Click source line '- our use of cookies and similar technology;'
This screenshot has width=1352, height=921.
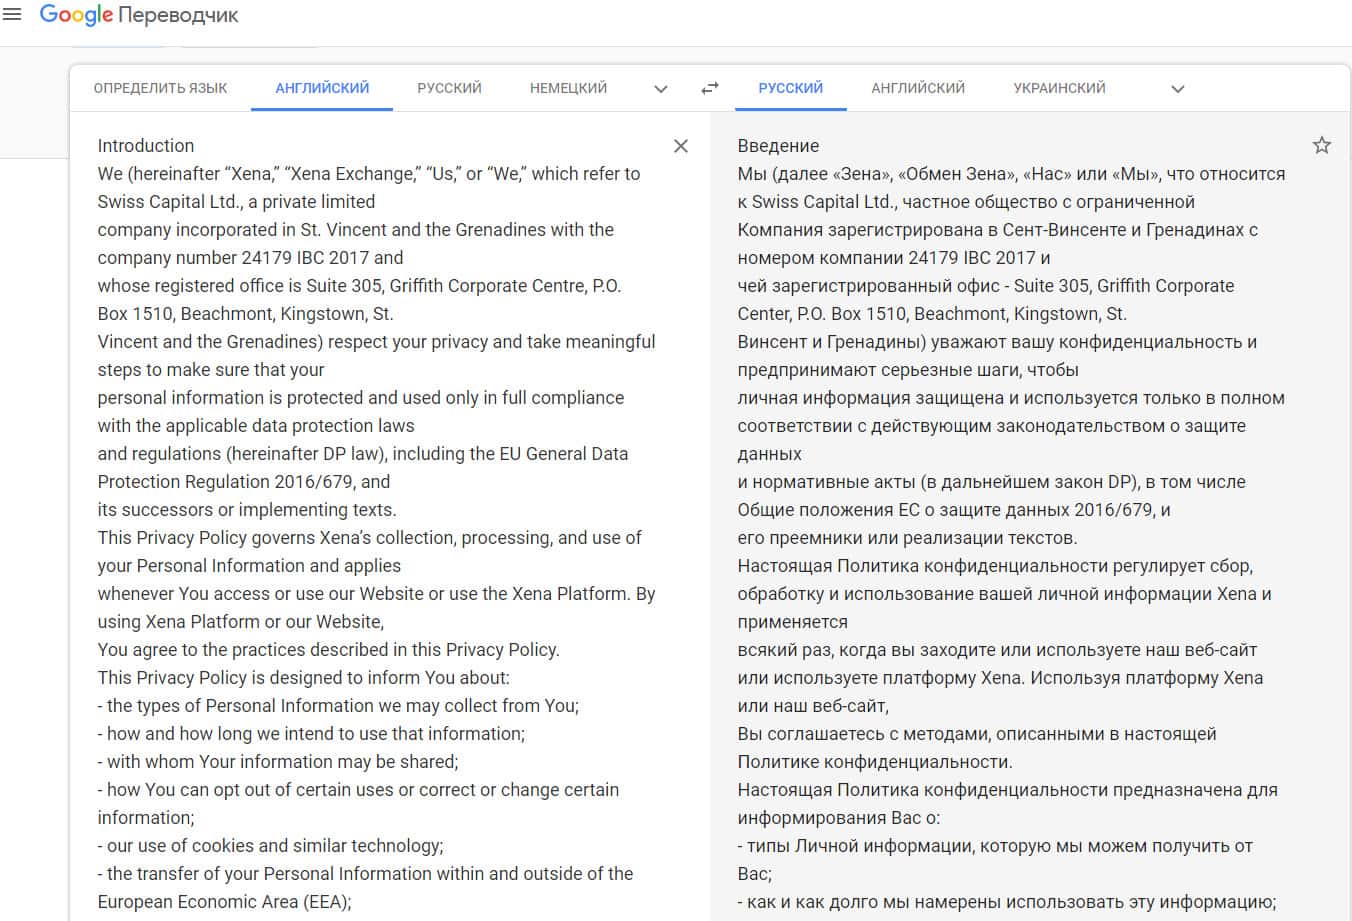[271, 845]
